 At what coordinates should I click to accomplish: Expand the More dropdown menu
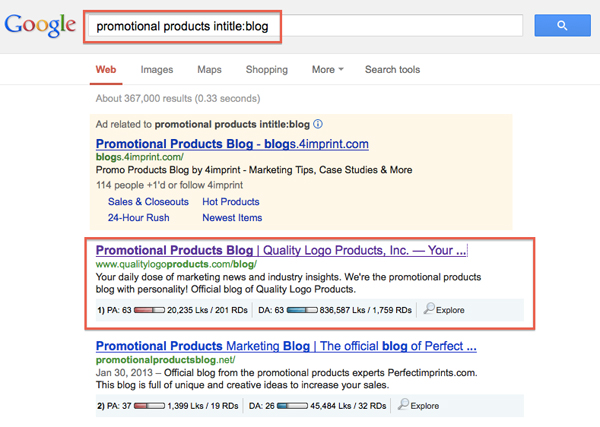[327, 70]
